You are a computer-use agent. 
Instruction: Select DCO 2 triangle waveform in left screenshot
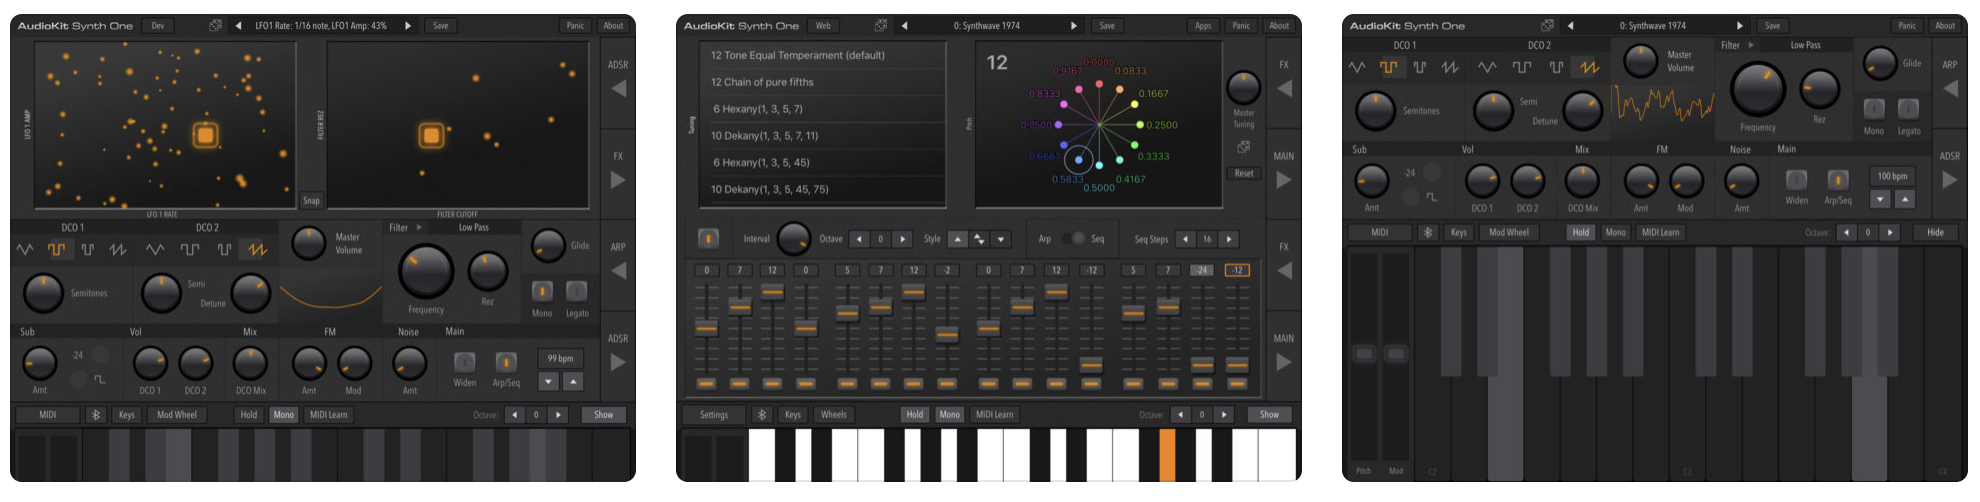pyautogui.click(x=155, y=249)
